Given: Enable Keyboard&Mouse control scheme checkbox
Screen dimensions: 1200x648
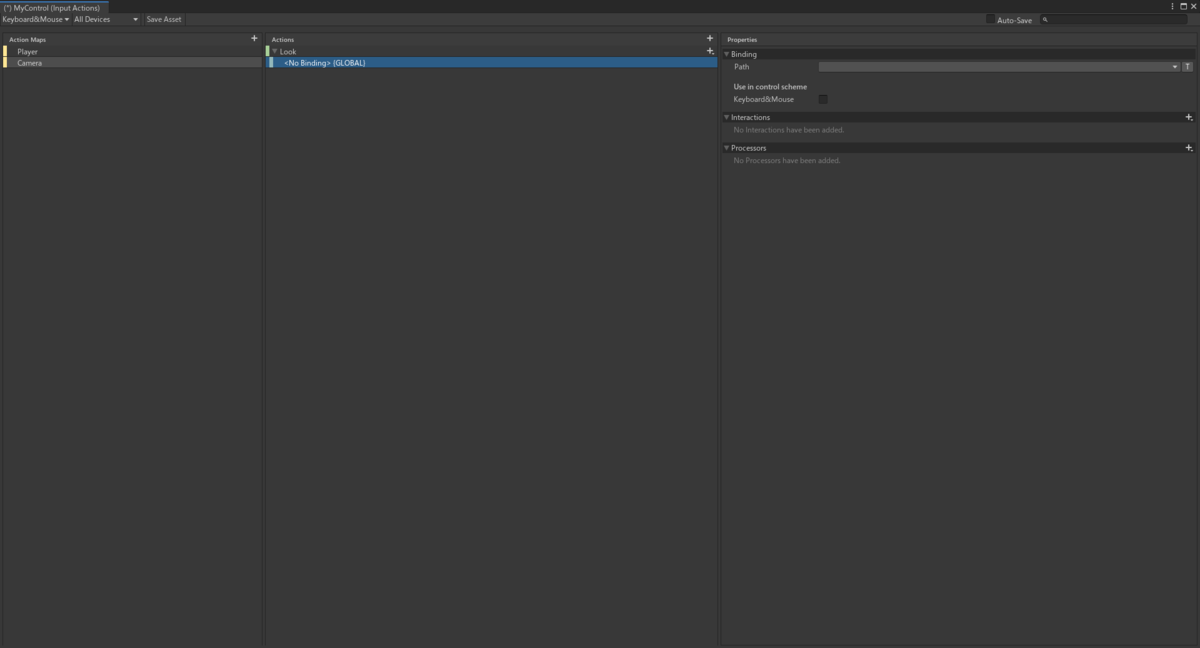Looking at the screenshot, I should [823, 99].
